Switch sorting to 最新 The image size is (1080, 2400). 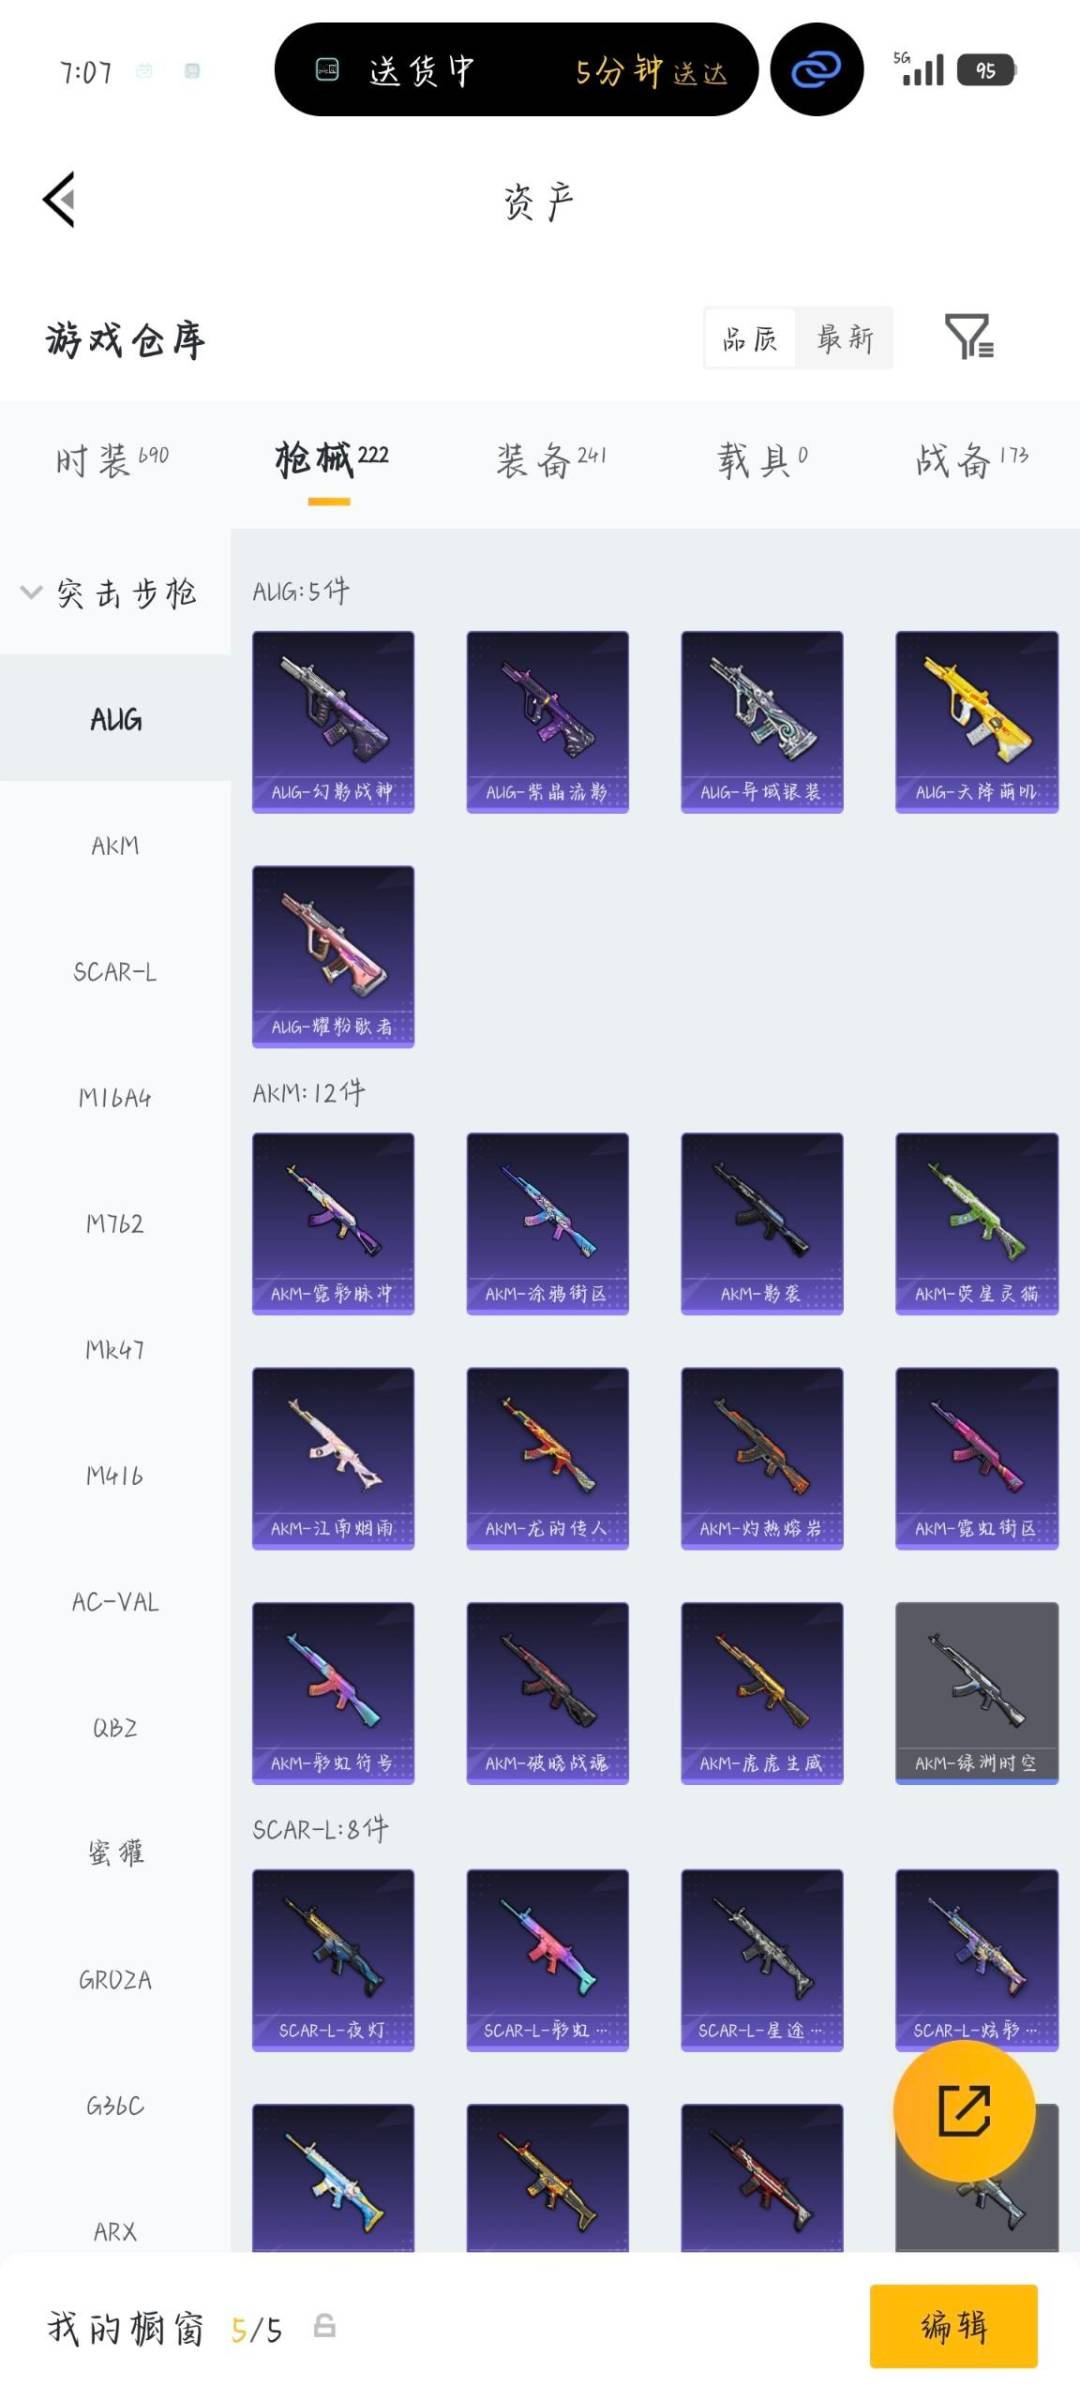click(x=845, y=338)
